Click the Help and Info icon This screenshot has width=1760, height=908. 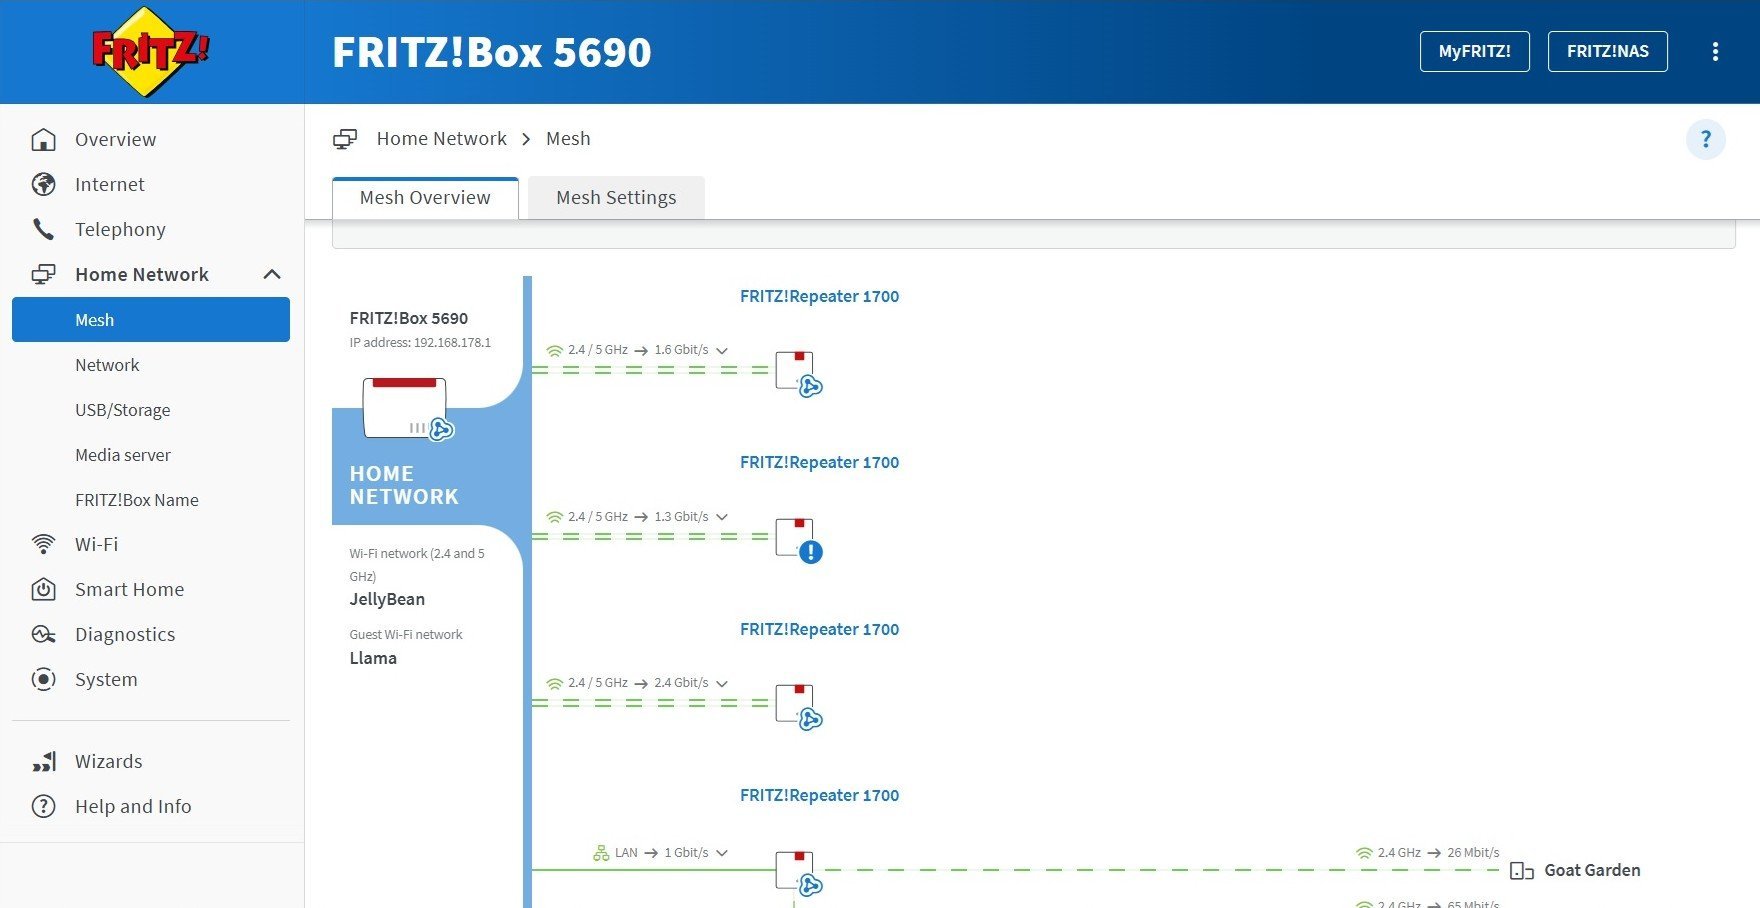point(43,806)
